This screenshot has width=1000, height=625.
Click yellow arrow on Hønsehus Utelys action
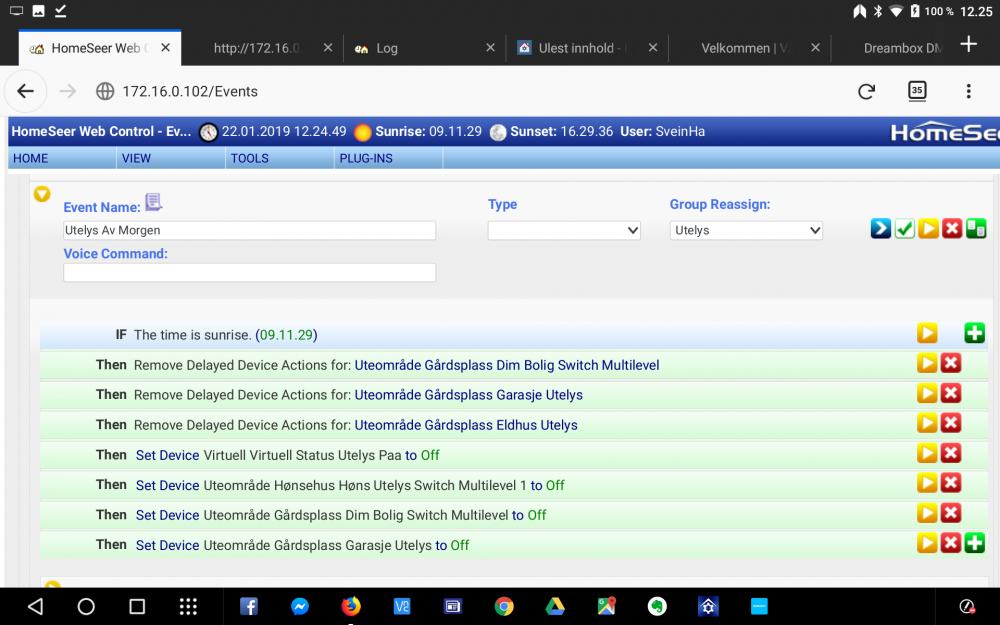point(927,484)
